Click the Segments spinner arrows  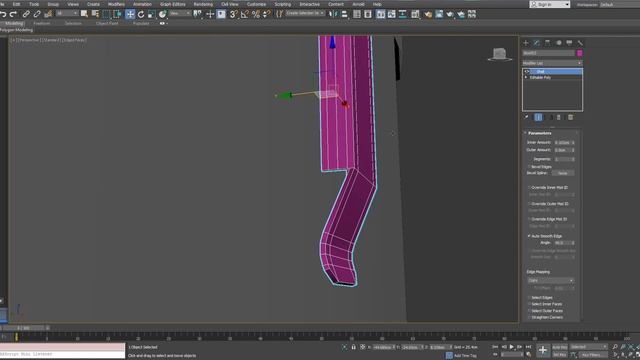(573, 159)
